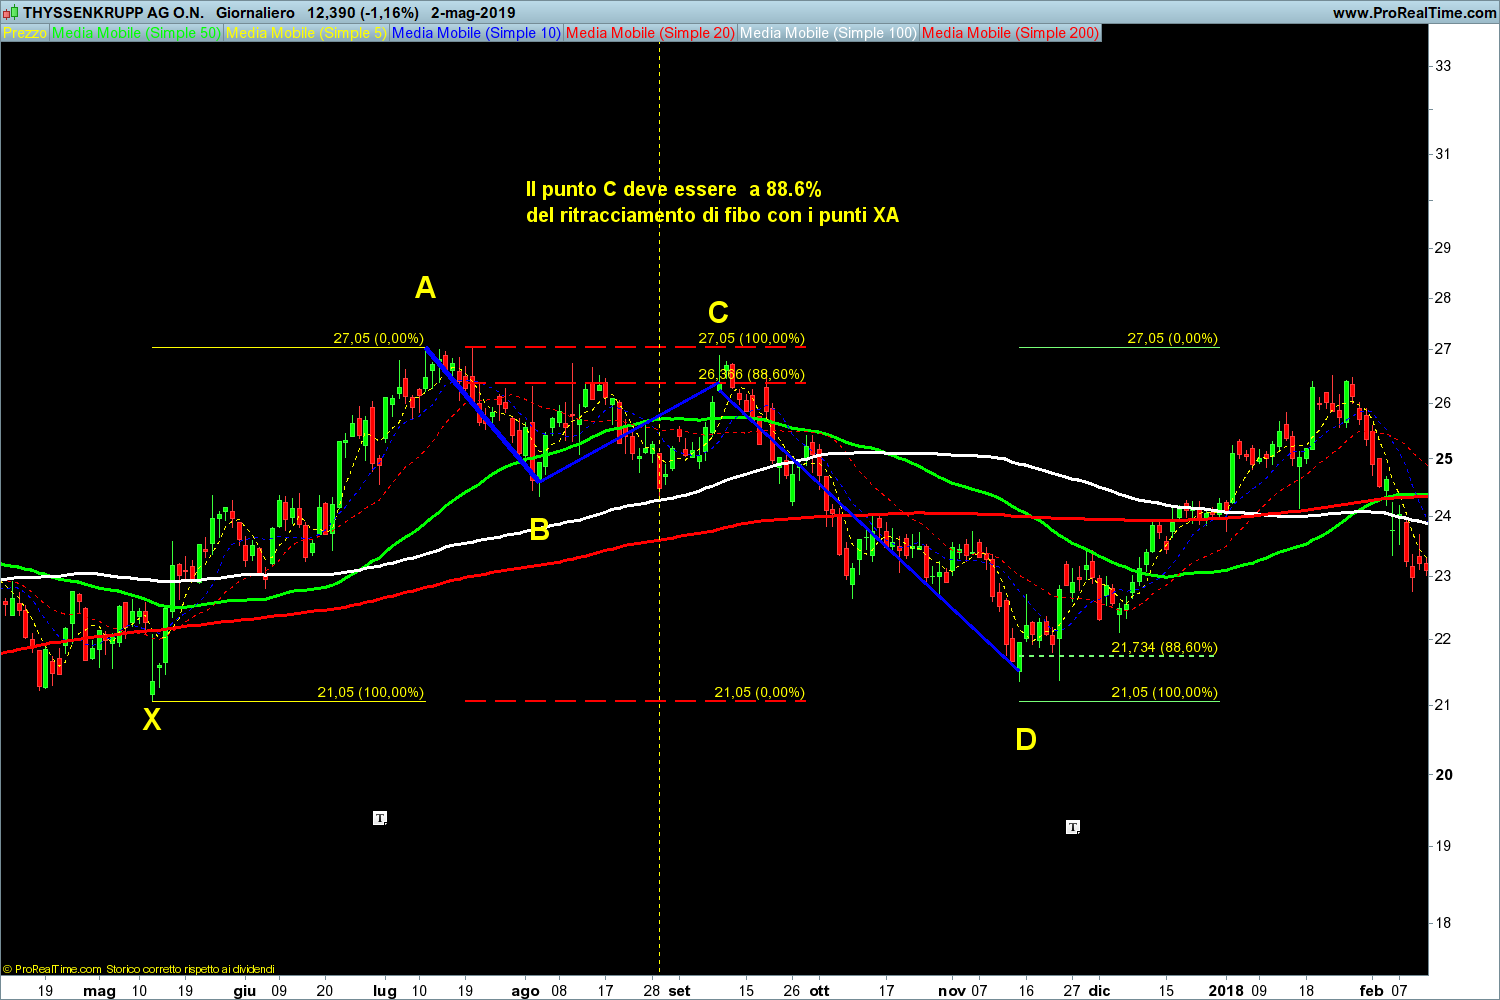Click the chart icon beside THYSSENKRUPP title

(x=10, y=13)
